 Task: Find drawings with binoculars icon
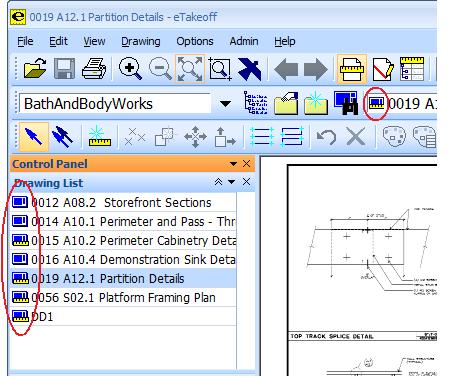point(346,103)
